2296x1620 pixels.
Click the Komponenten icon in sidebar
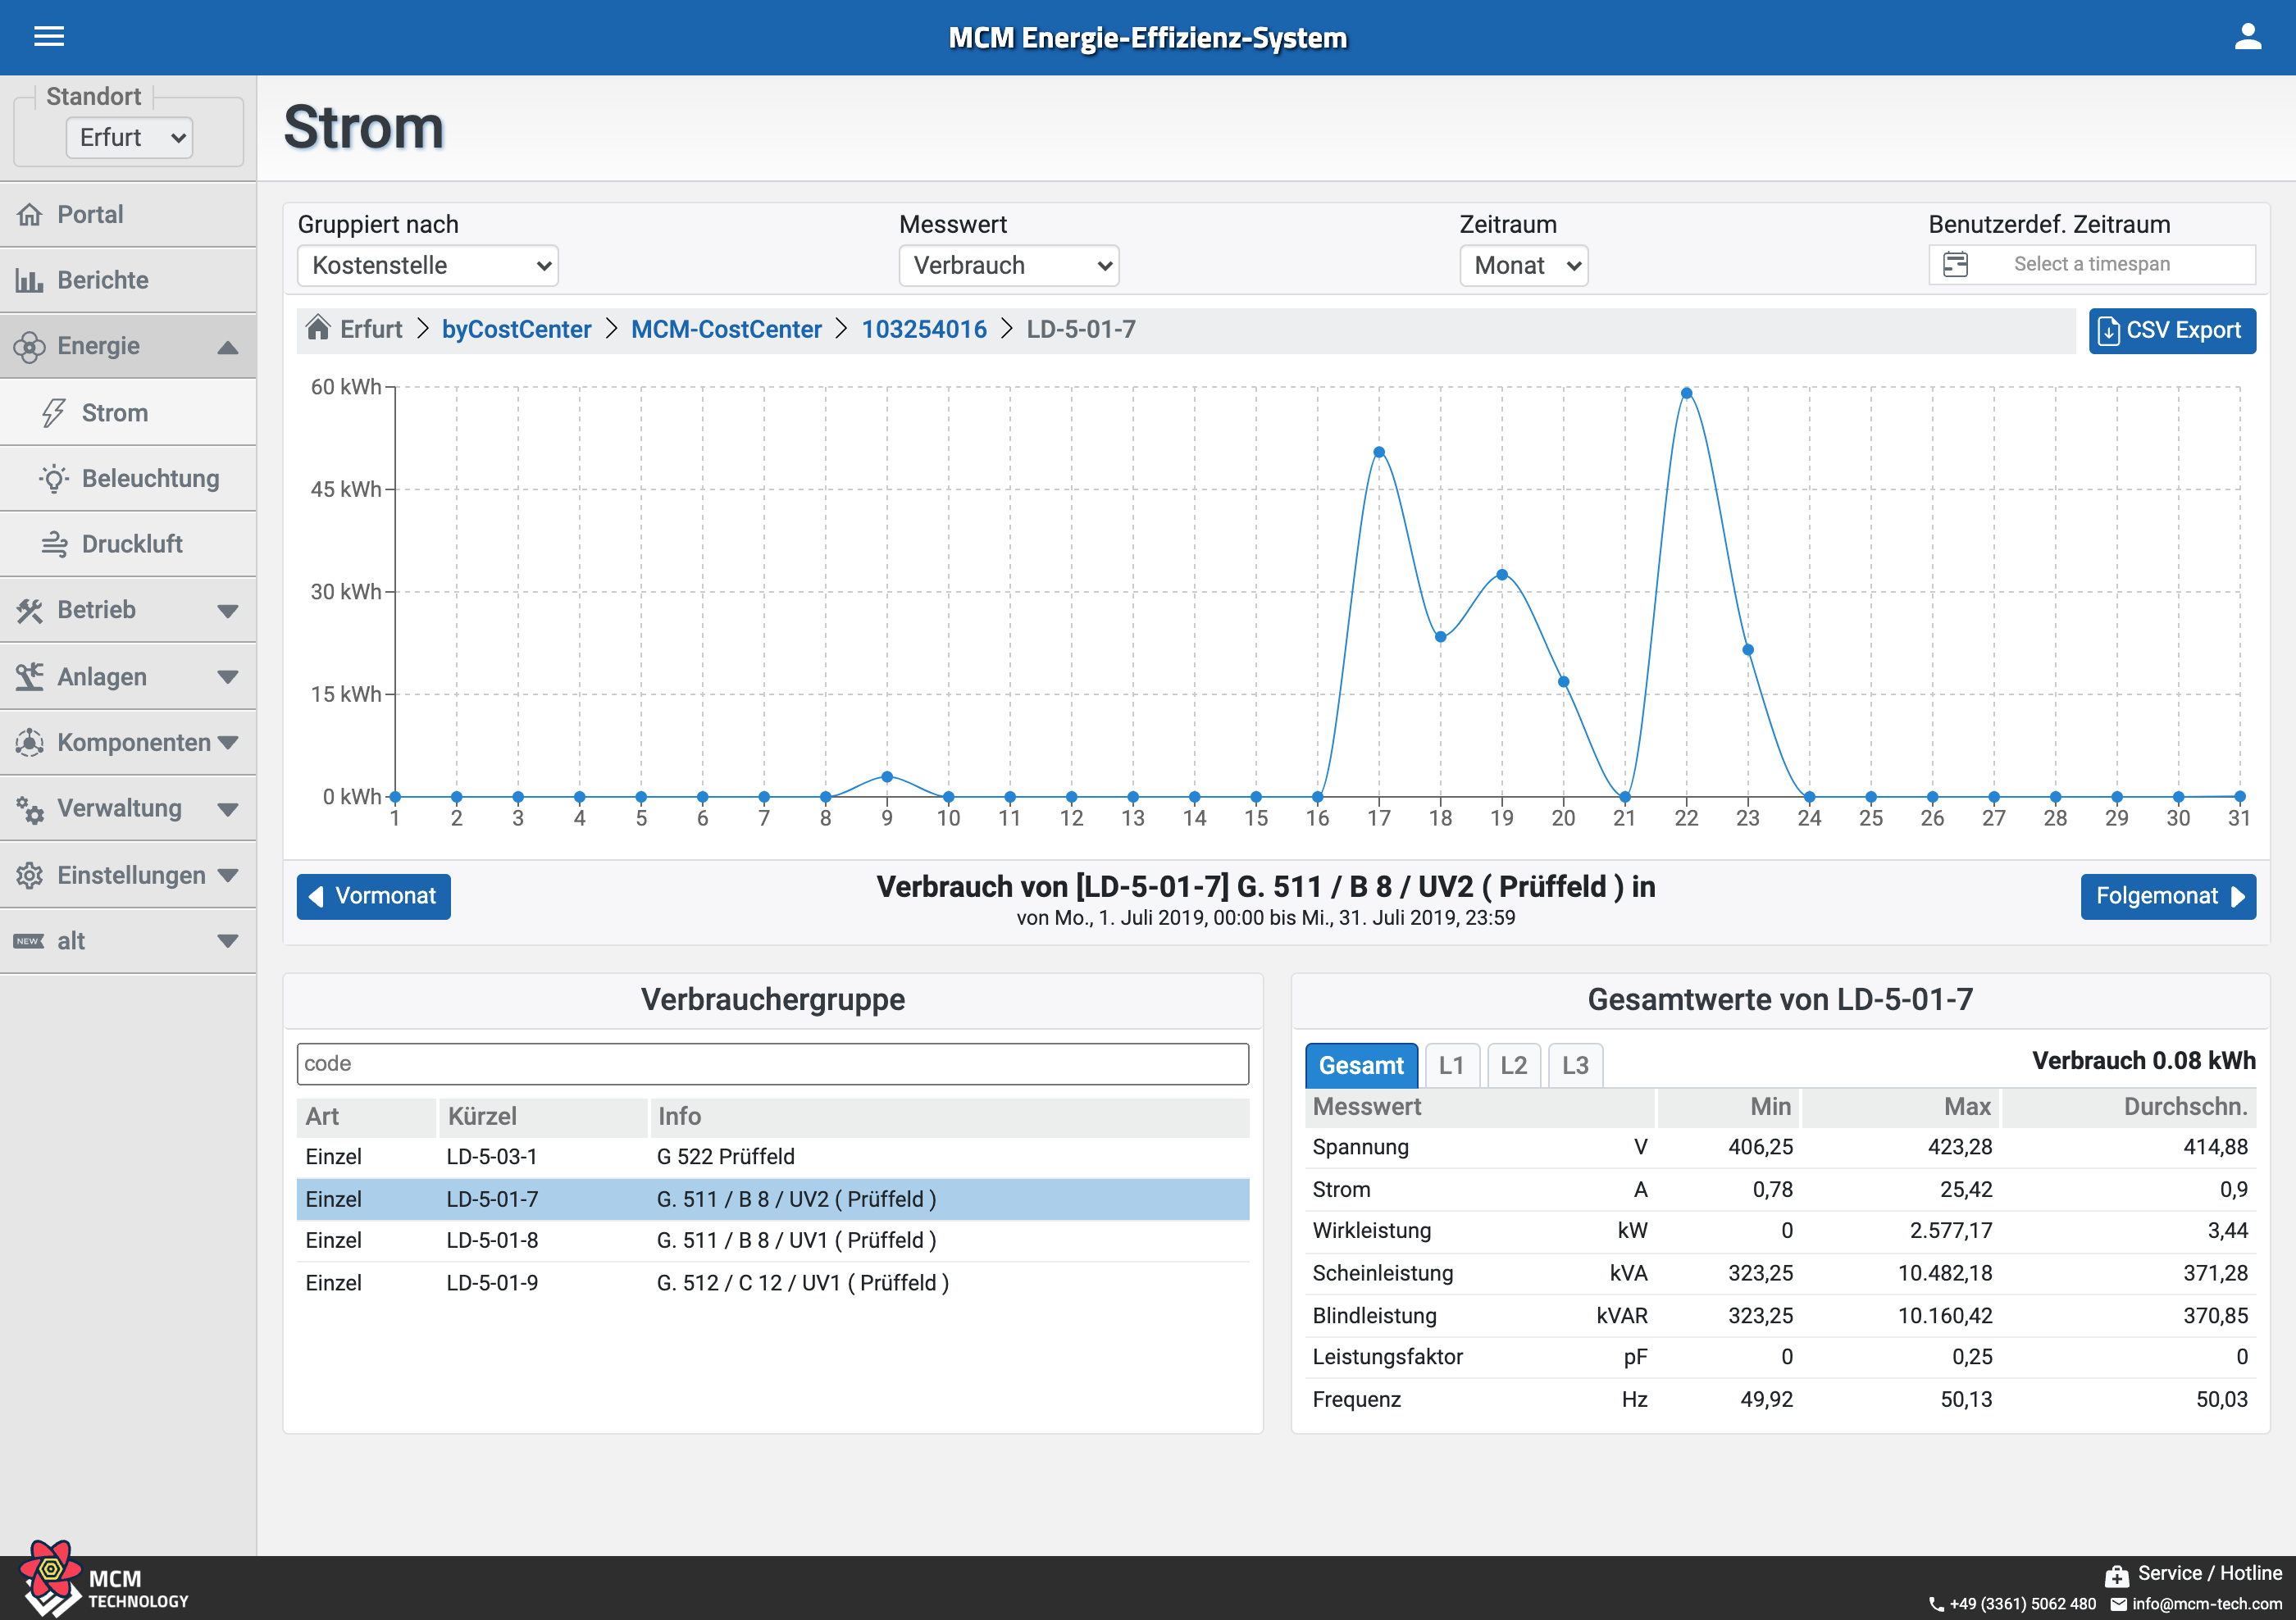[30, 743]
